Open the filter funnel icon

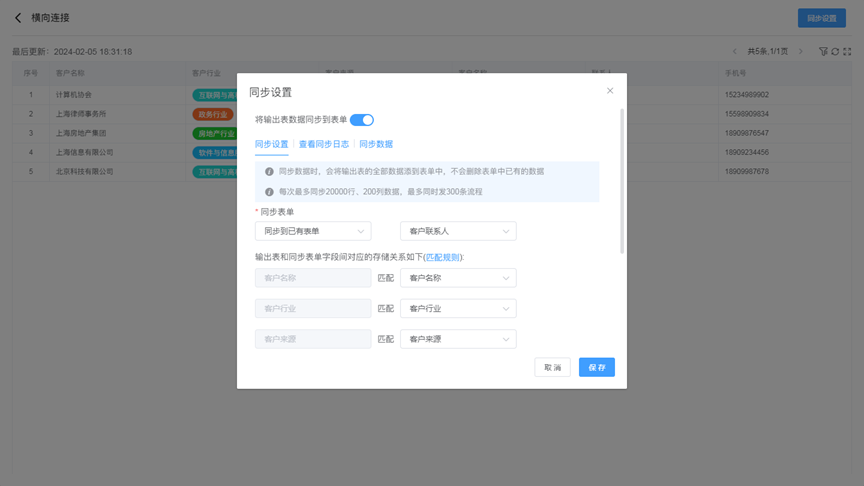tap(823, 51)
